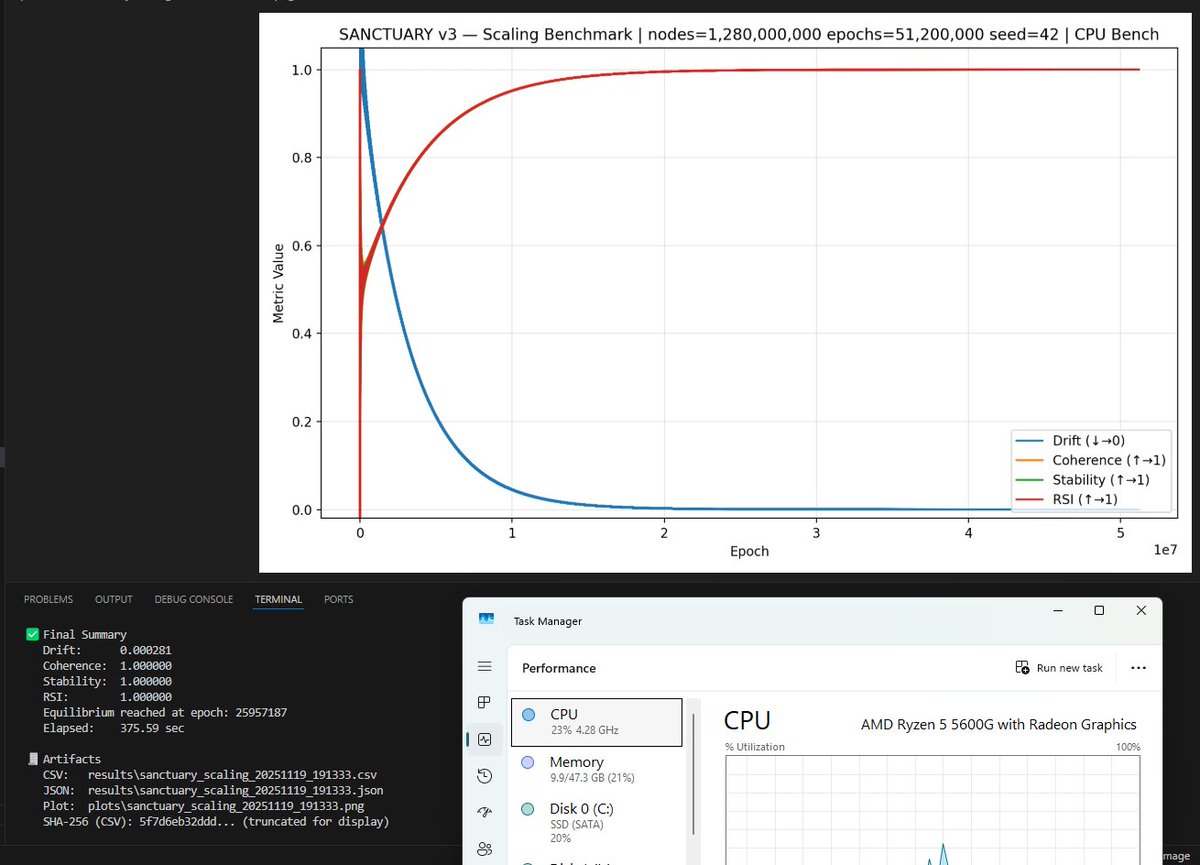This screenshot has height=865, width=1200.
Task: Expand the Task Manager navigation hamburger menu
Action: [x=484, y=666]
